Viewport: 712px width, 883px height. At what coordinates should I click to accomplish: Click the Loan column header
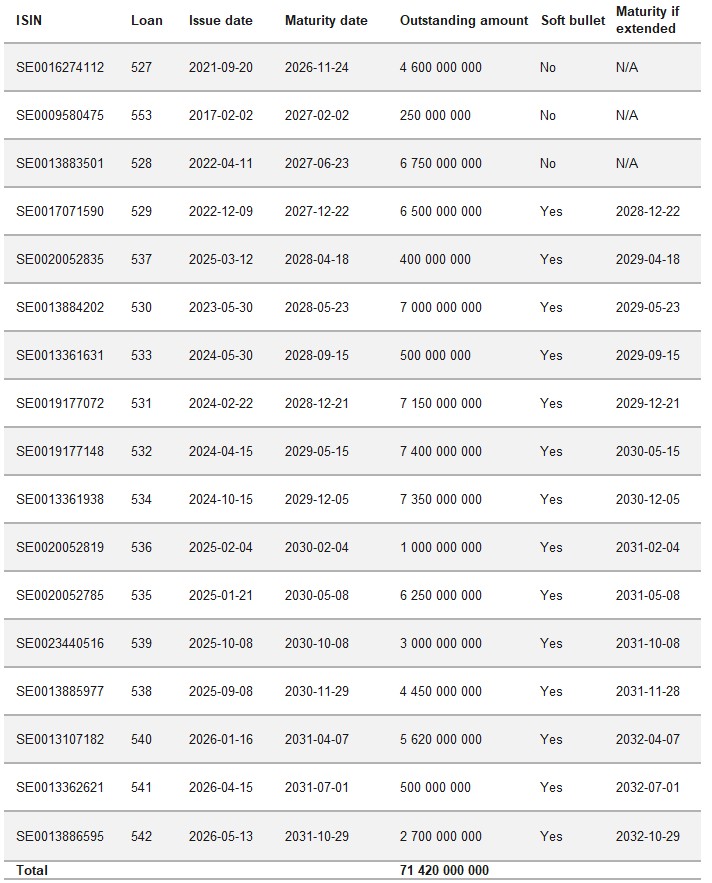tap(146, 20)
